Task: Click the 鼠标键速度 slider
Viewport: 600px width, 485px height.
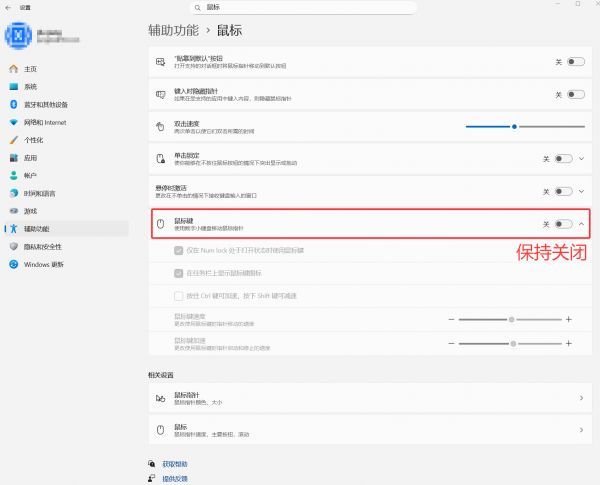Action: click(510, 319)
